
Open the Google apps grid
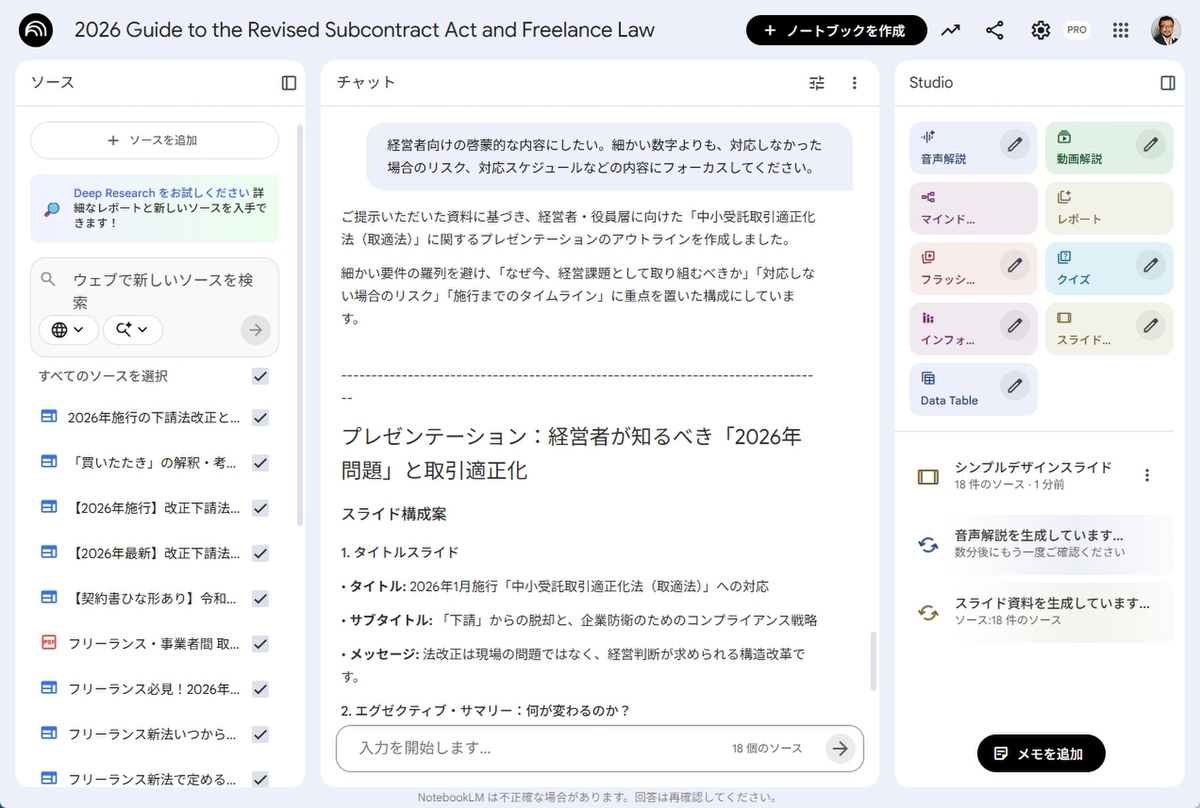[1121, 30]
